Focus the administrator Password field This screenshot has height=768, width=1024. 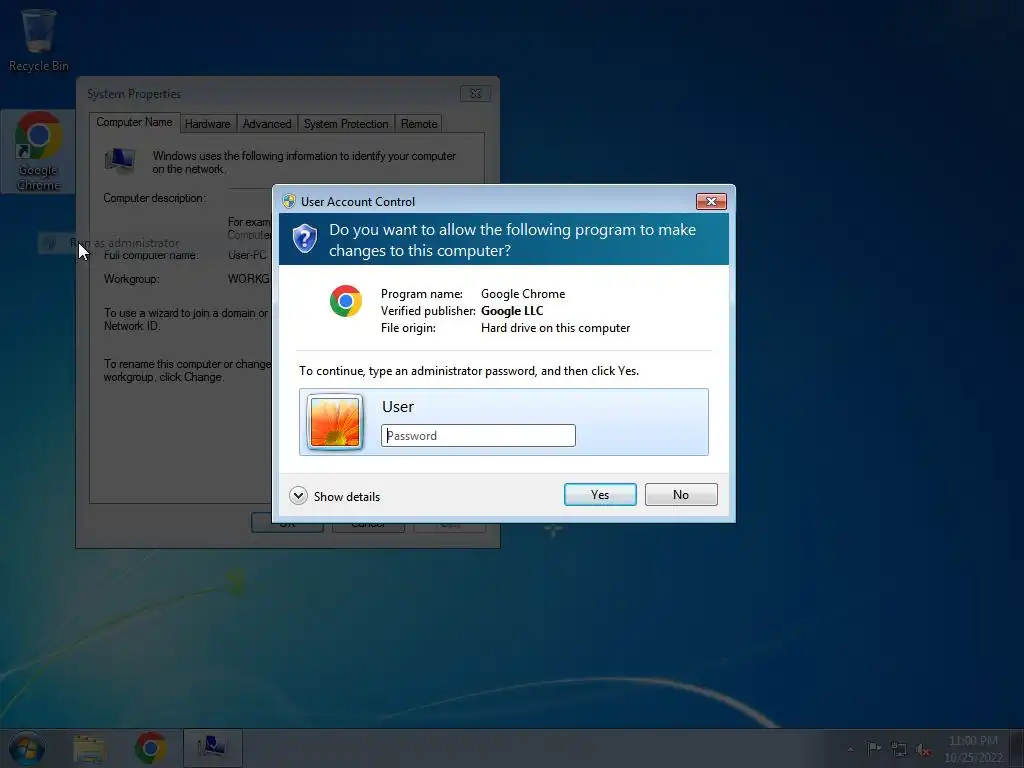(x=478, y=436)
